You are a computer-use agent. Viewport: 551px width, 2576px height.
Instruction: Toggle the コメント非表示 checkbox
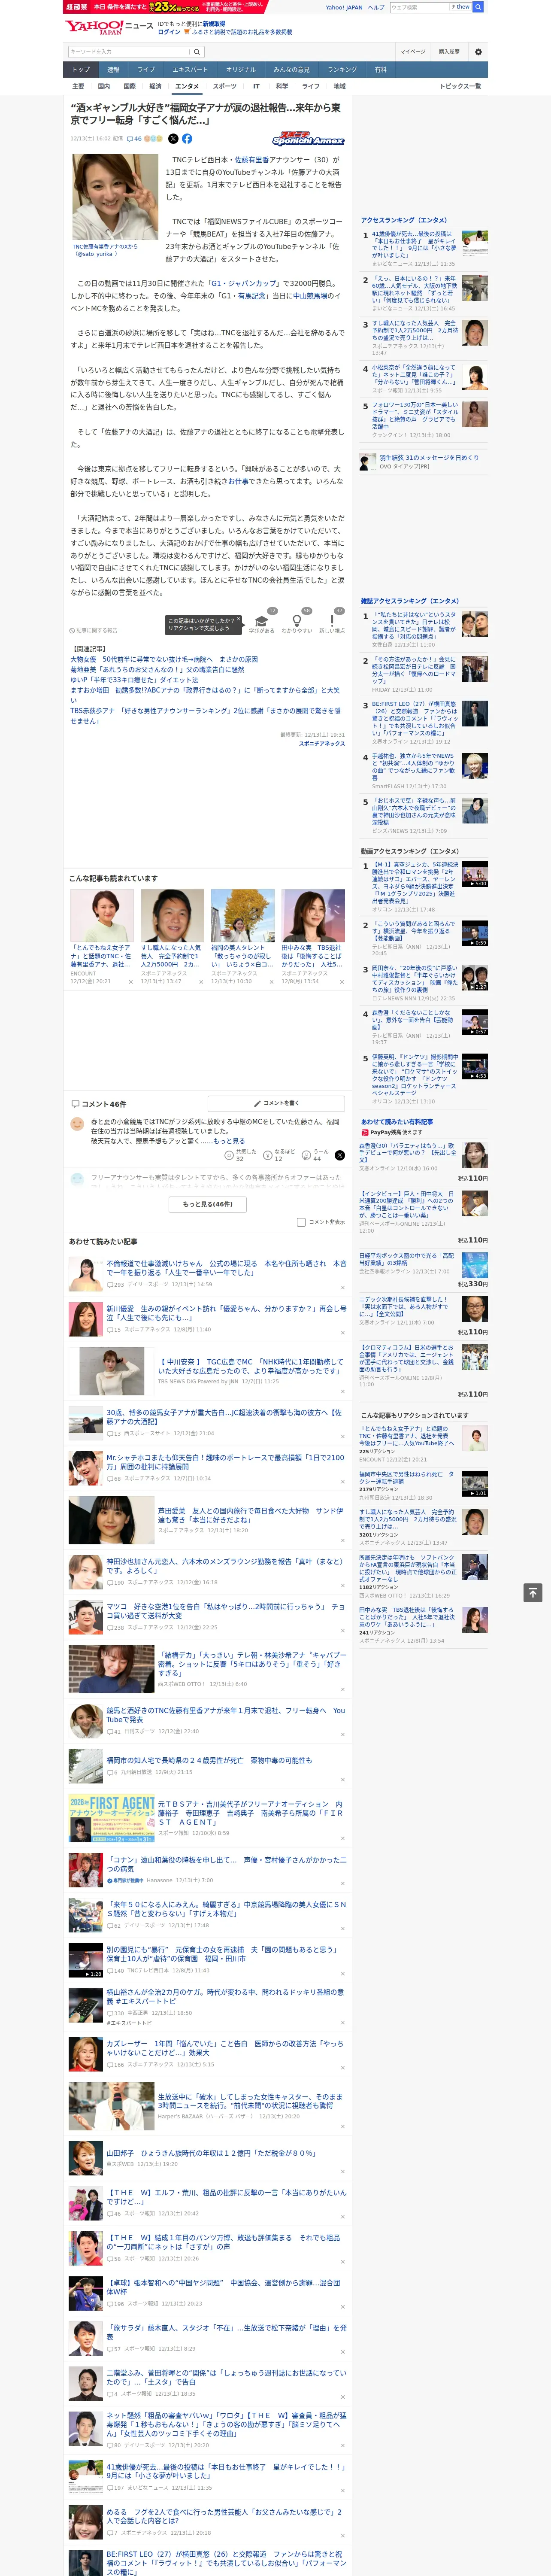(x=301, y=1222)
